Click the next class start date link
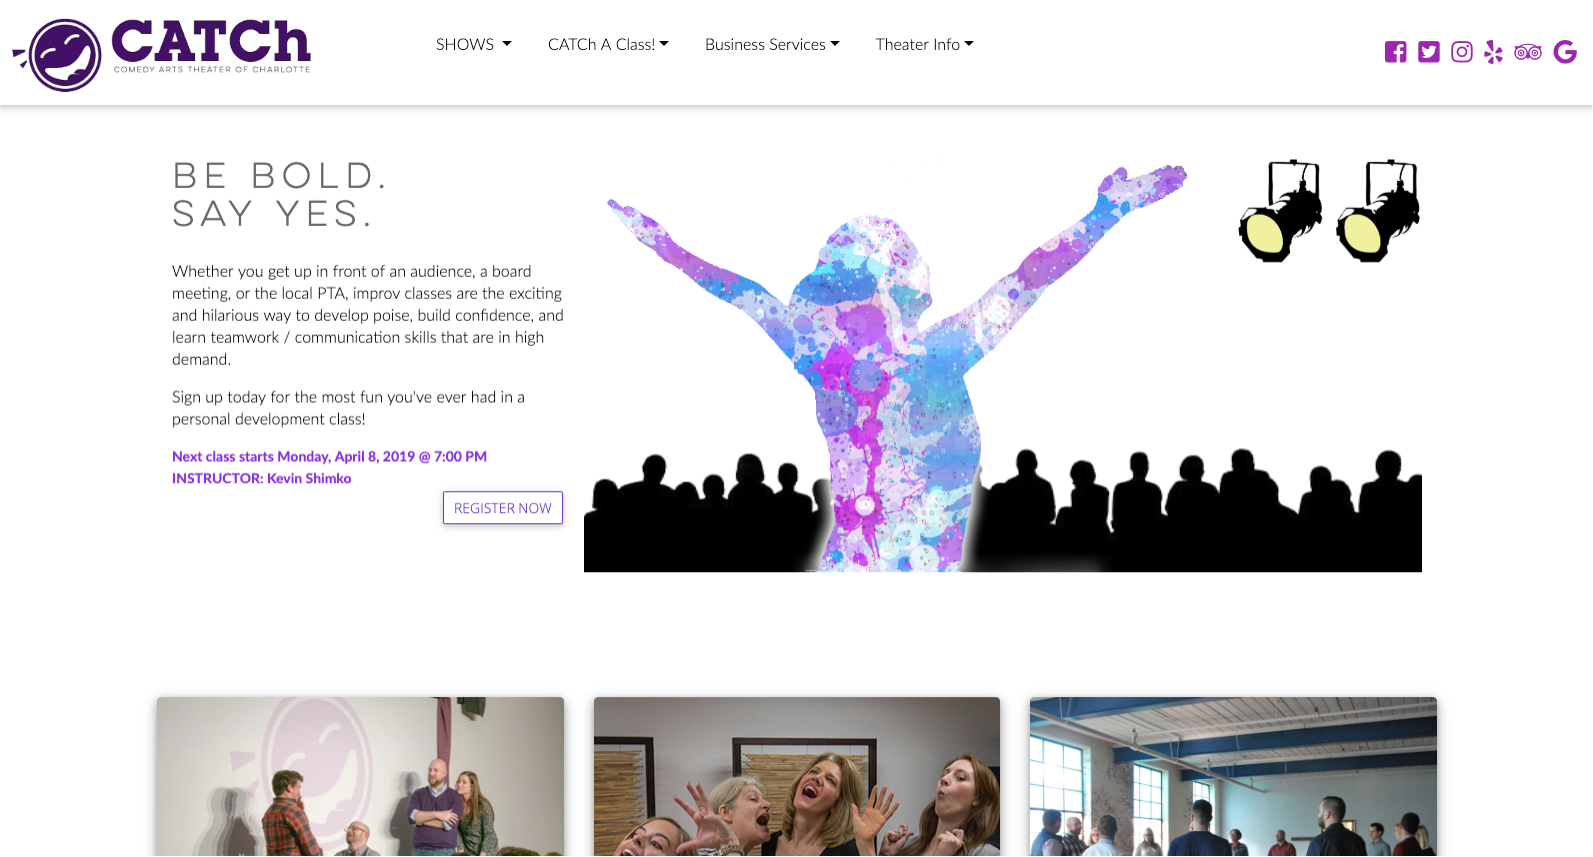This screenshot has height=857, width=1593. pyautogui.click(x=329, y=456)
